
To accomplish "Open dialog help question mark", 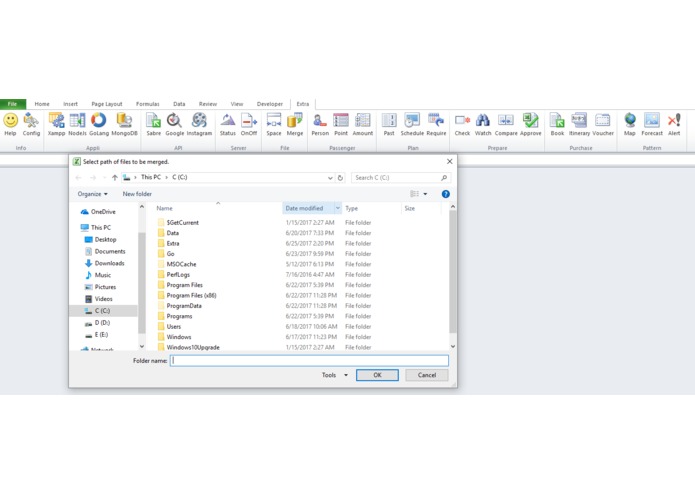I will click(445, 194).
